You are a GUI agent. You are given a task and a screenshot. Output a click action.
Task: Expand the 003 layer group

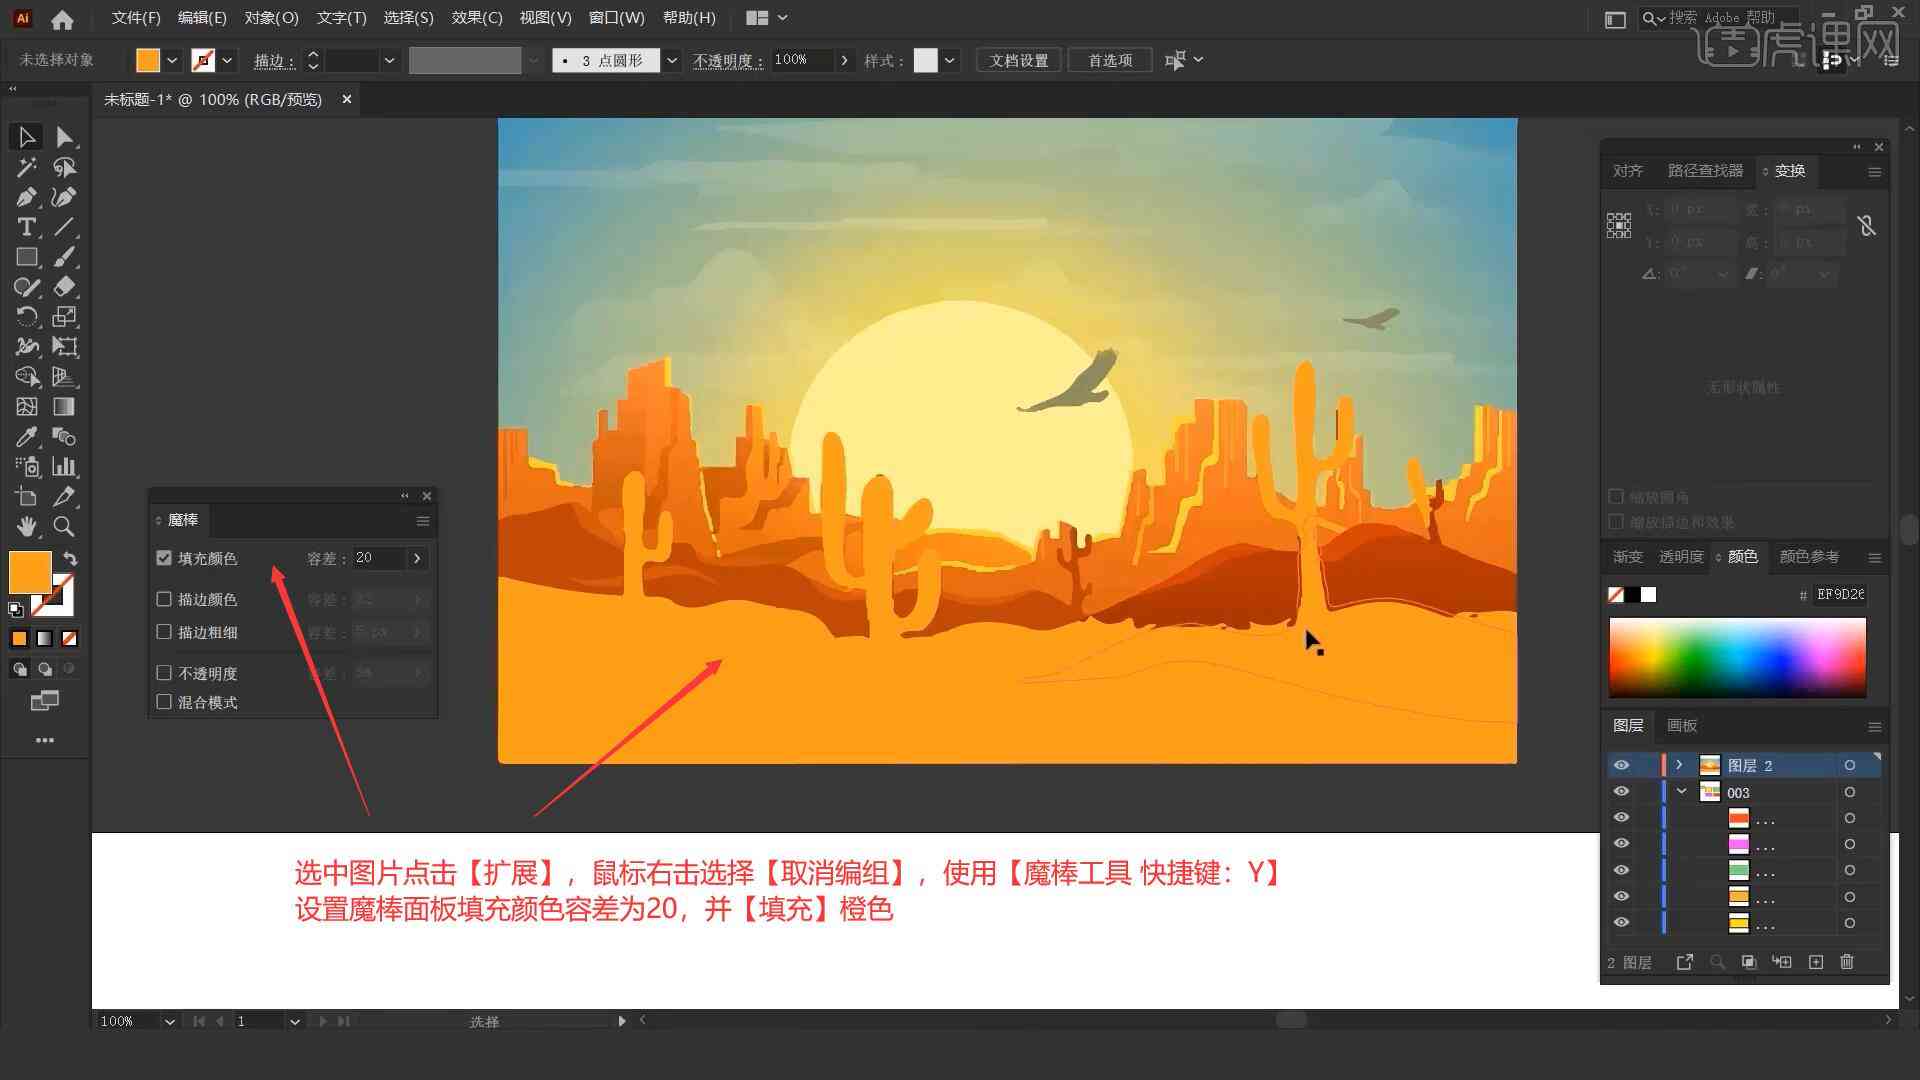1683,791
